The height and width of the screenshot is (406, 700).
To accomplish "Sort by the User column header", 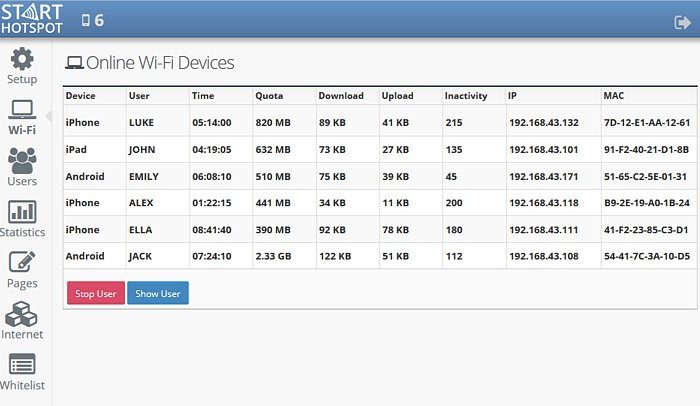I will tap(139, 96).
